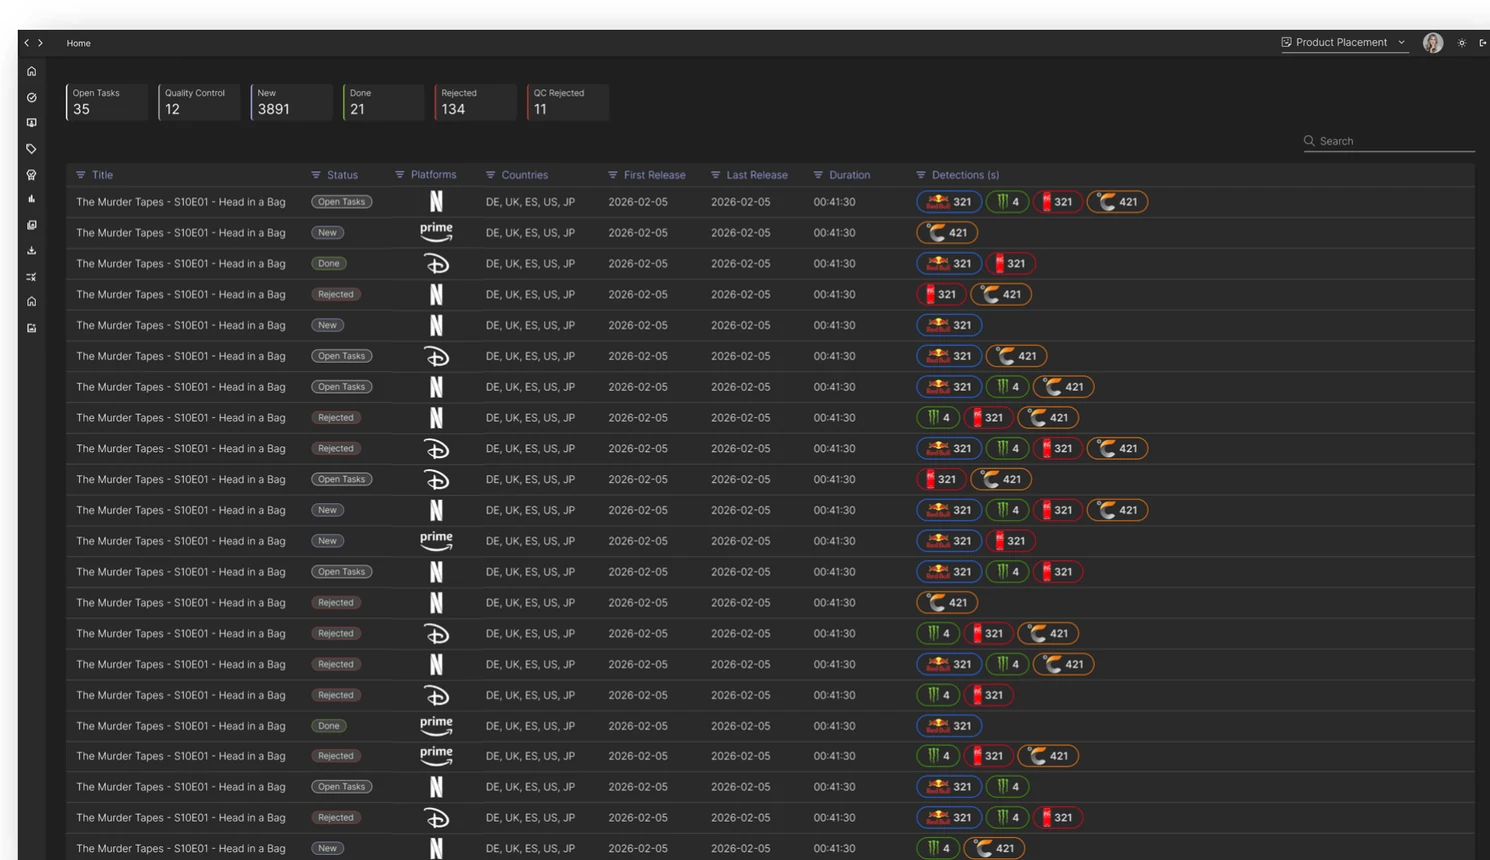Screen dimensions: 1490x860
Task: Open the Red Bull 321 detection badge in first row
Action: tap(948, 201)
